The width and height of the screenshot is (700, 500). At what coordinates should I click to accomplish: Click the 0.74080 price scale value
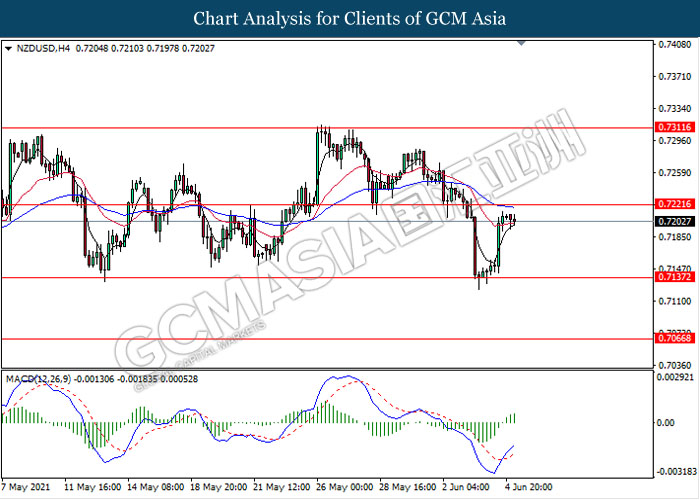[675, 45]
